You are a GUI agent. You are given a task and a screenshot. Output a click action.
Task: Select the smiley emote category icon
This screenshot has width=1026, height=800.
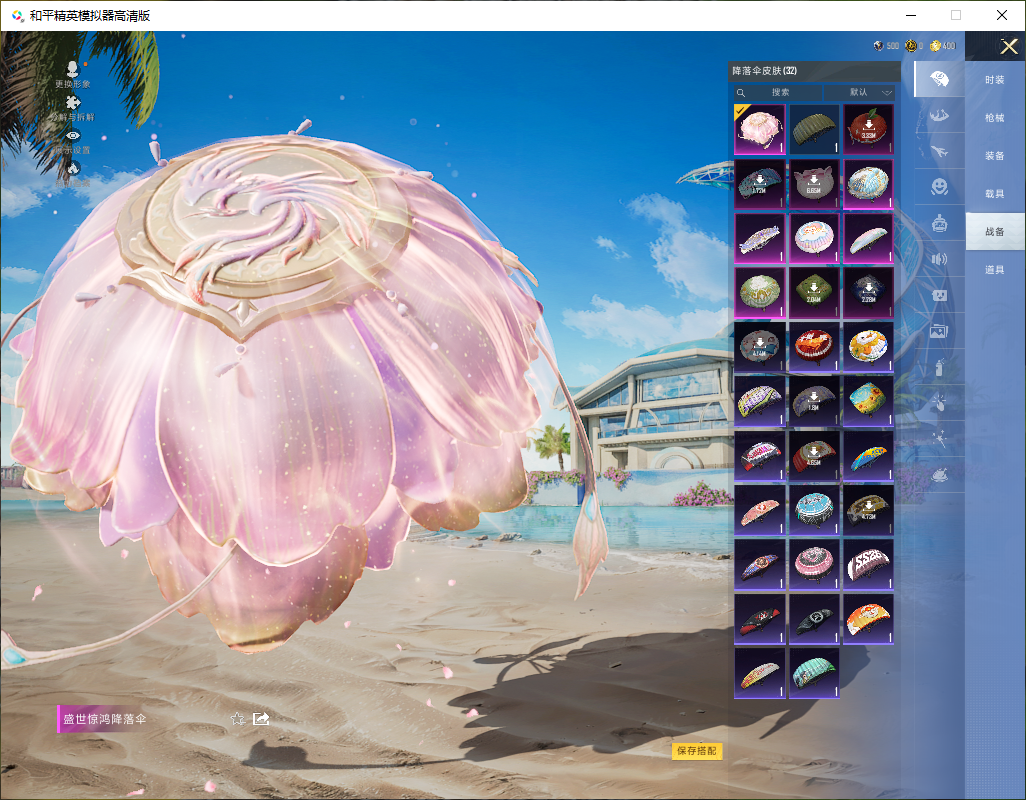pyautogui.click(x=939, y=187)
